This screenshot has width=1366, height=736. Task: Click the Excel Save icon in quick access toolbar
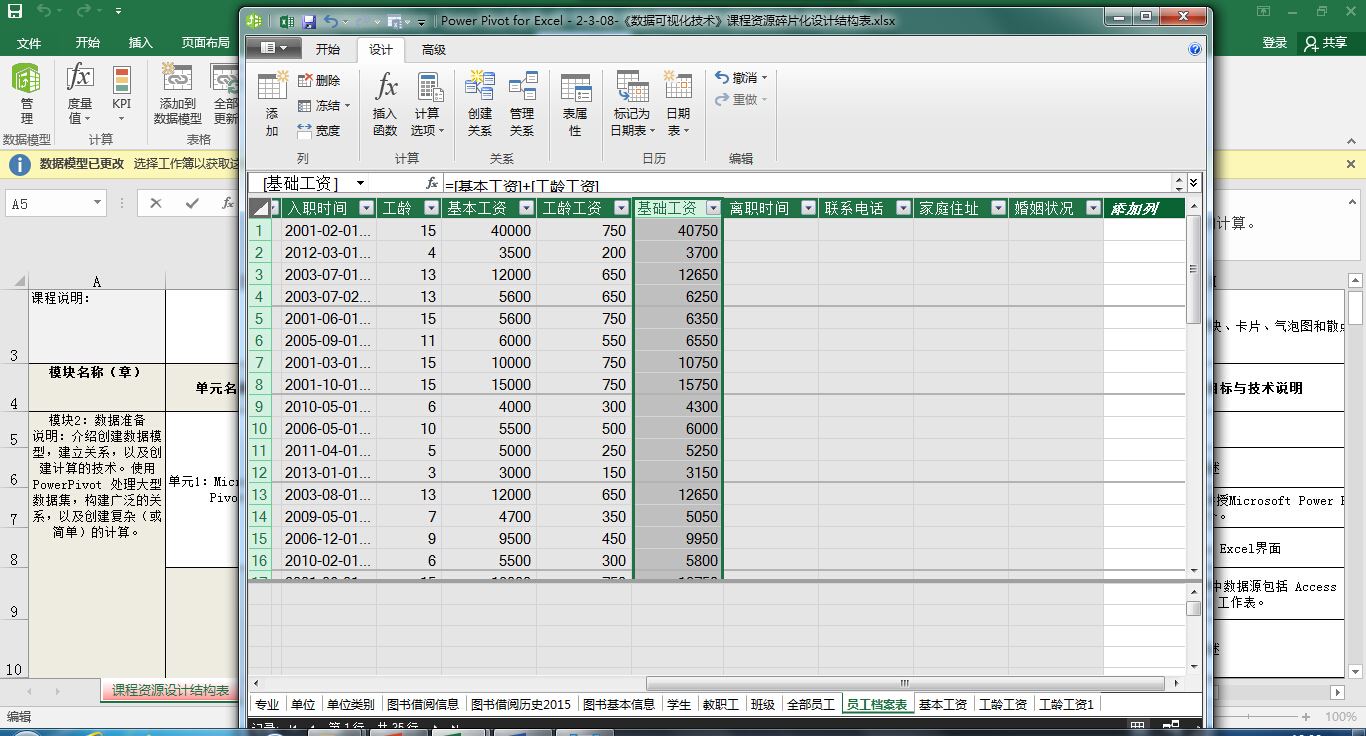coord(17,13)
